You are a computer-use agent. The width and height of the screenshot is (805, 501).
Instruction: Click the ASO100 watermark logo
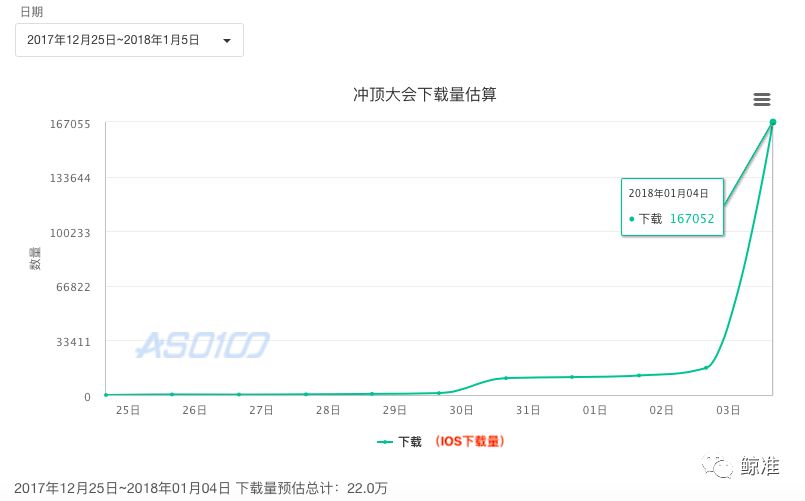tap(203, 345)
